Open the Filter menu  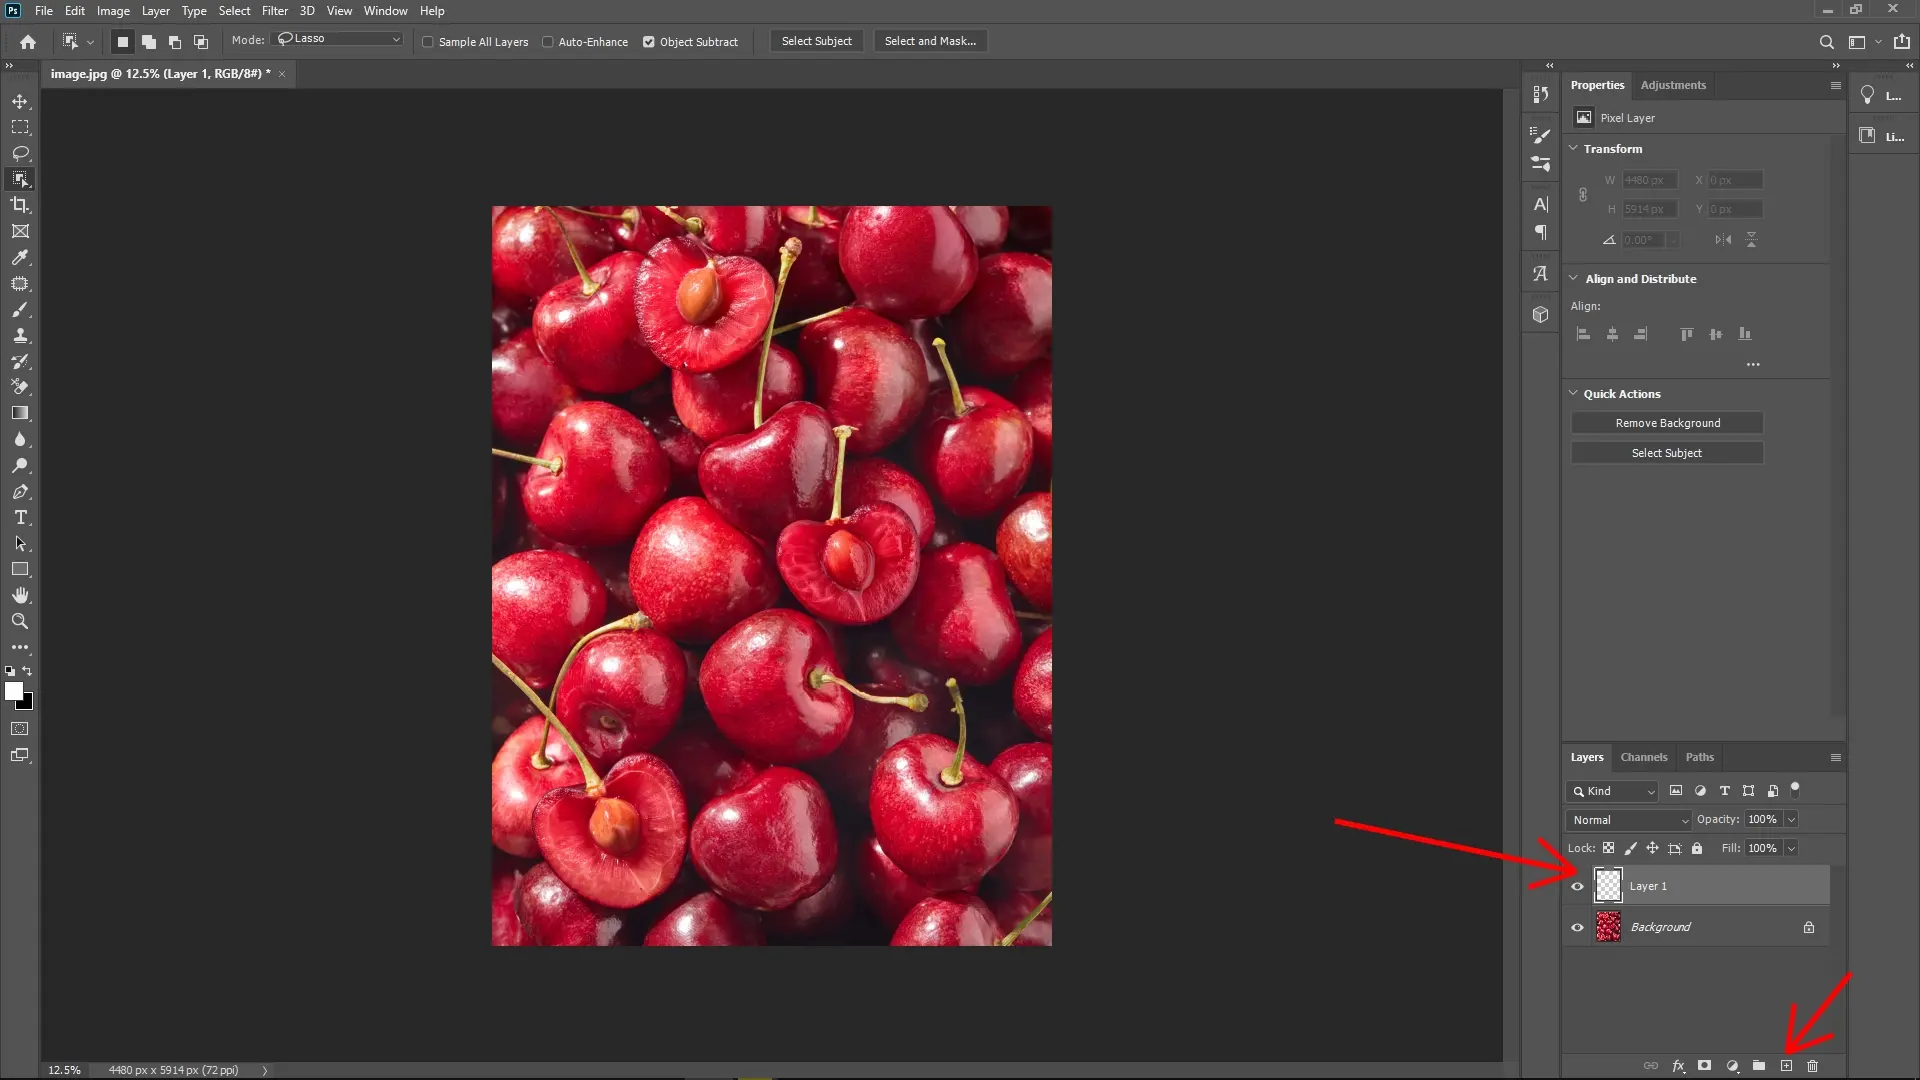(275, 10)
